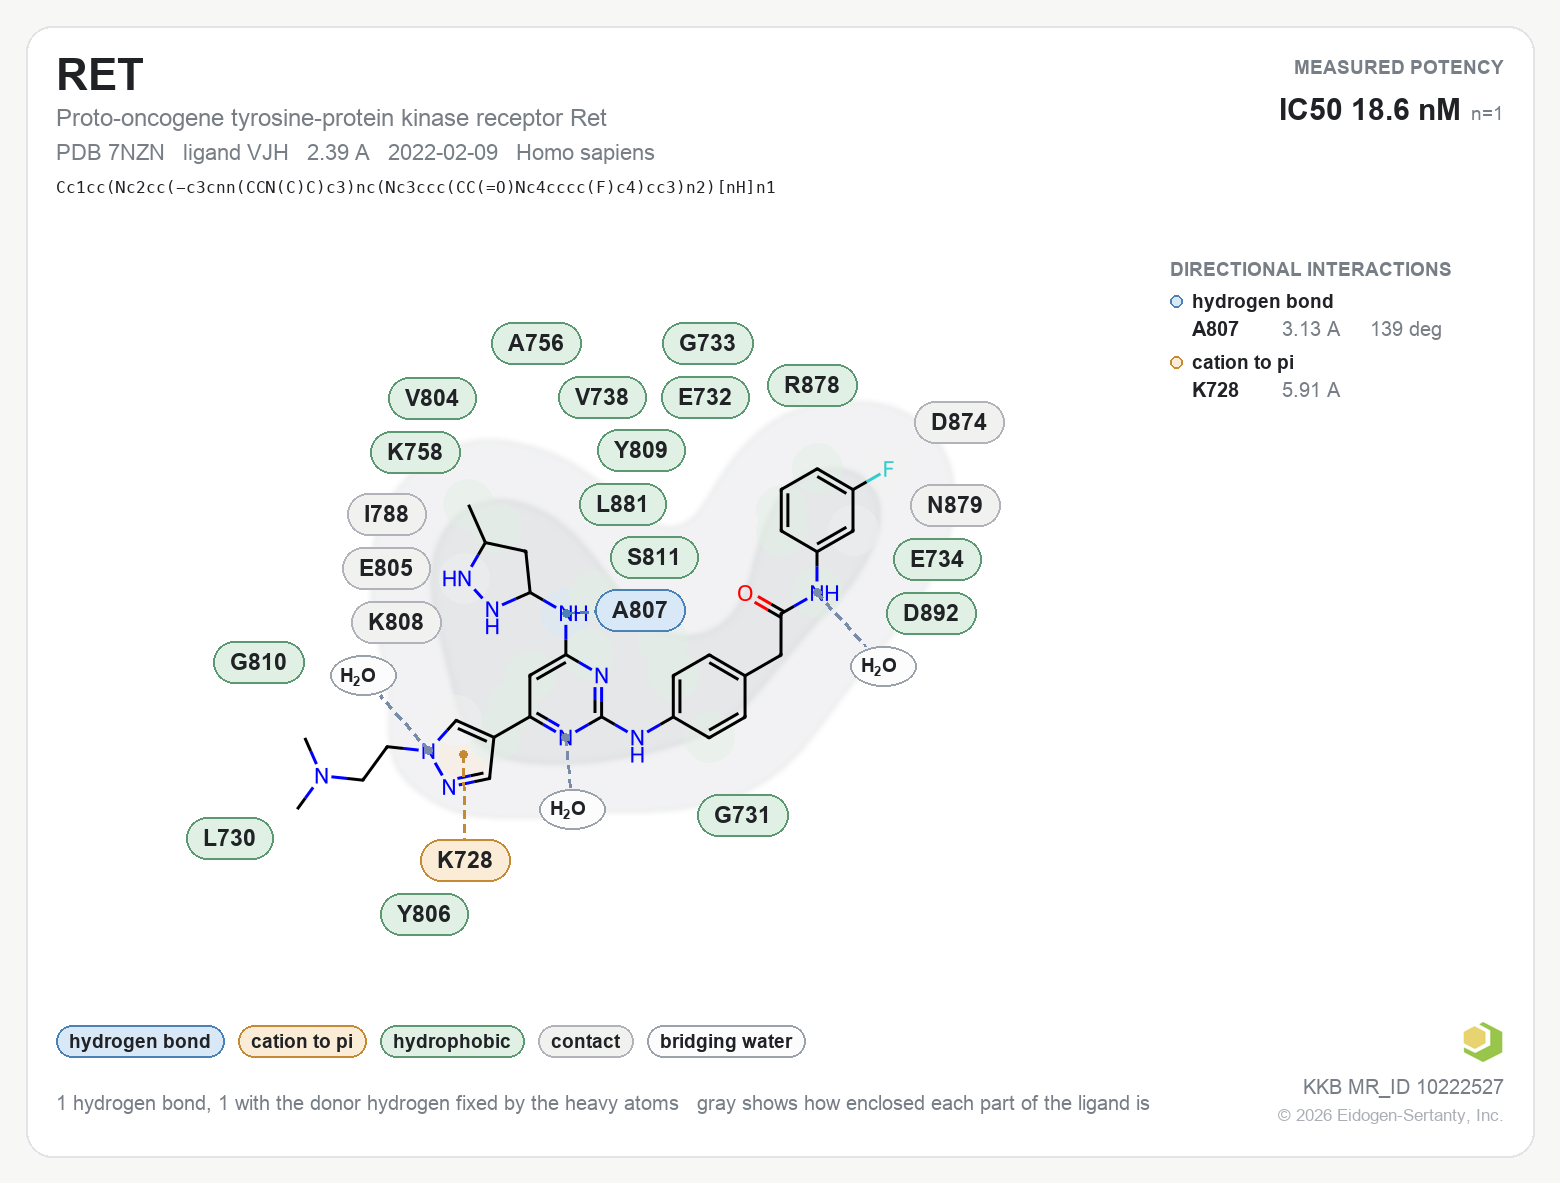Viewport: 1560px width, 1183px height.
Task: Click the ligand VJH text
Action: point(236,153)
